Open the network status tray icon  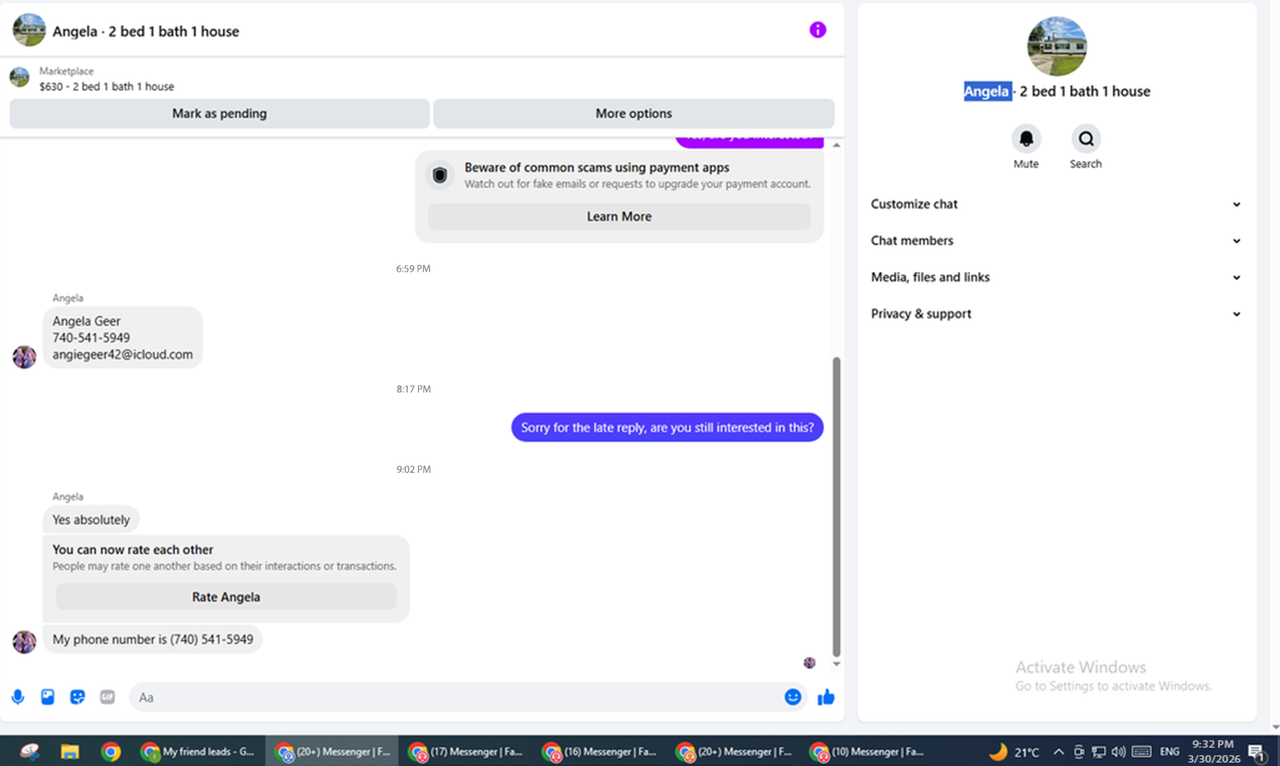click(1098, 752)
